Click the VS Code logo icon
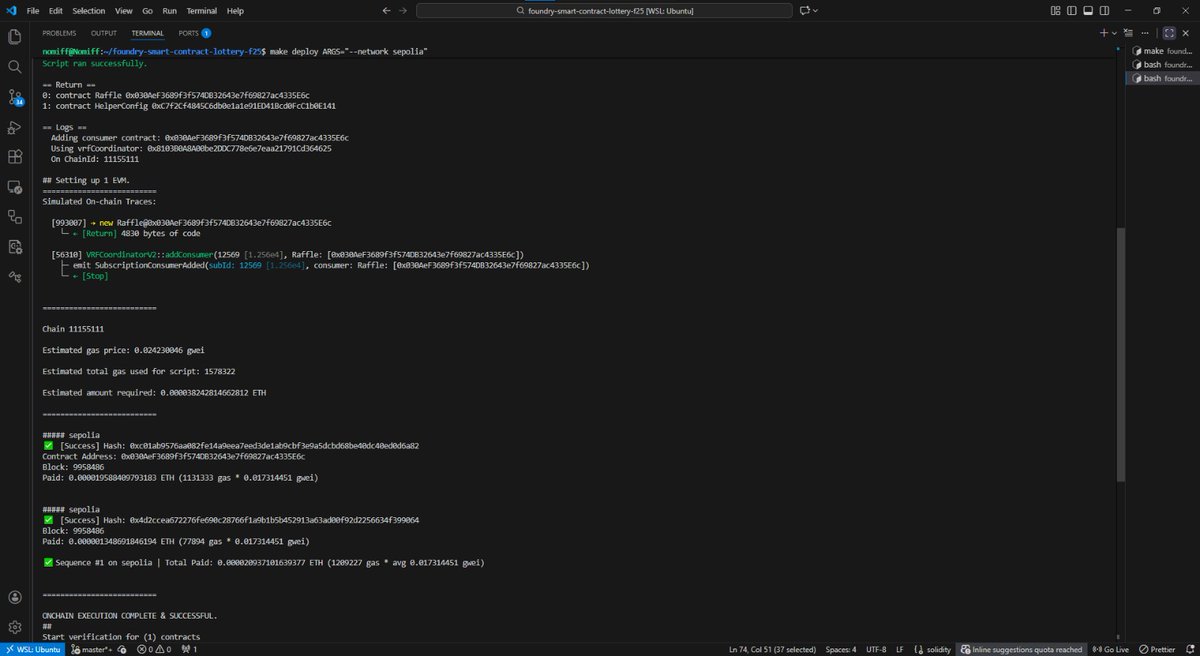The image size is (1200, 656). point(10,10)
